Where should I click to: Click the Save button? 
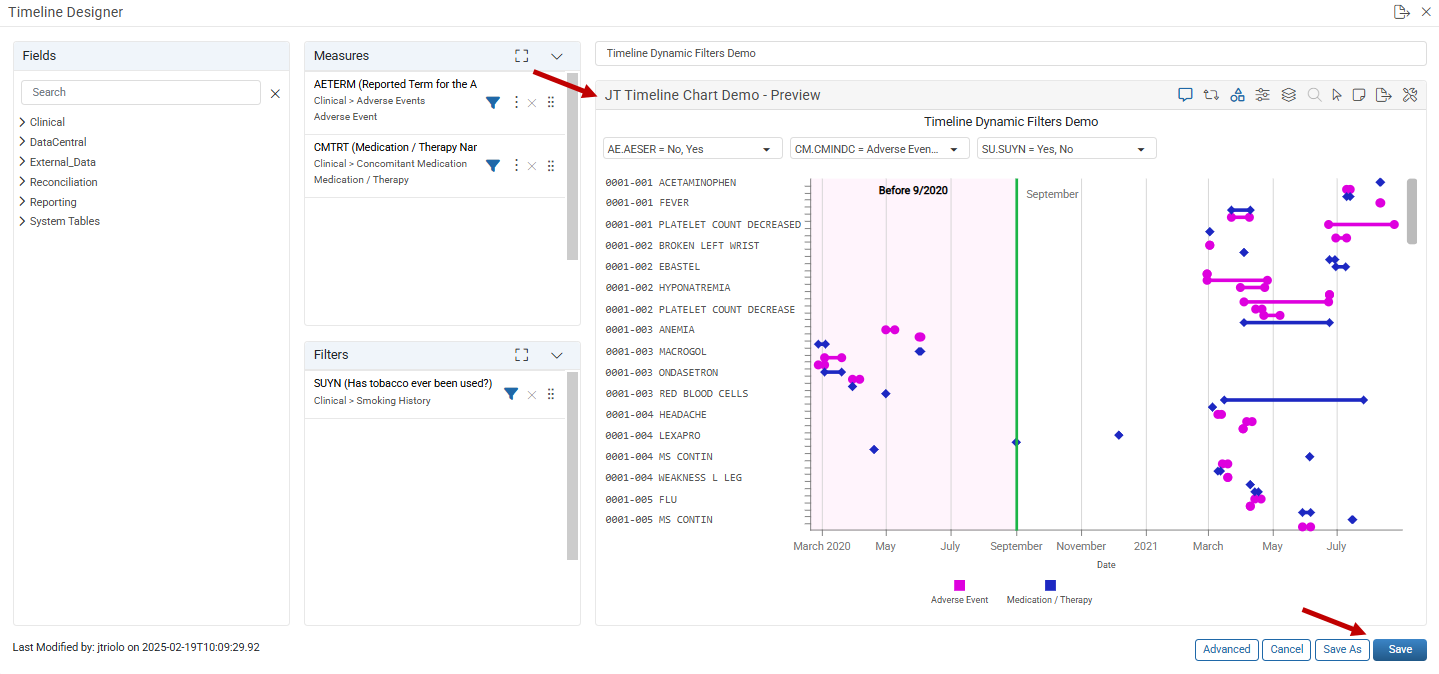[x=1400, y=650]
